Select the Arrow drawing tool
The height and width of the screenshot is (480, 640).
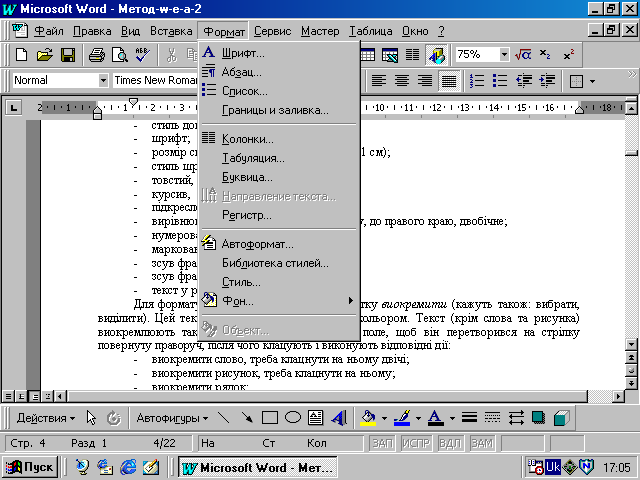[x=247, y=418]
